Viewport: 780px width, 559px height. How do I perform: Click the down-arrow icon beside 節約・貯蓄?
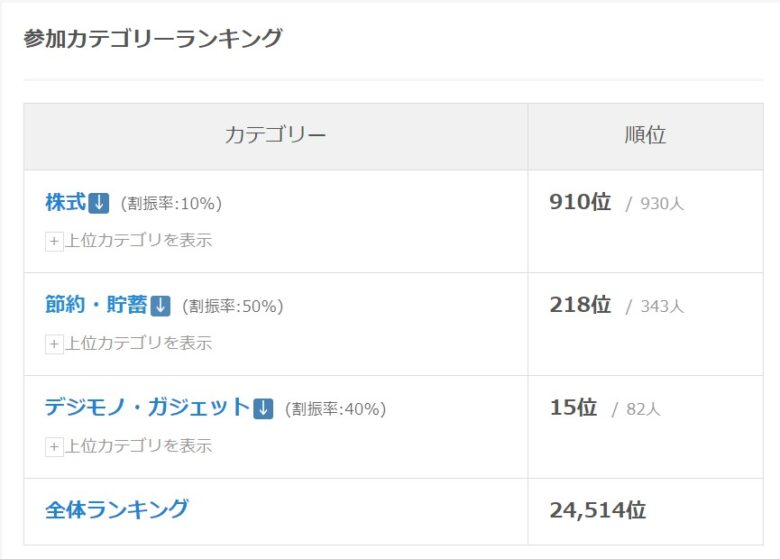pyautogui.click(x=160, y=305)
